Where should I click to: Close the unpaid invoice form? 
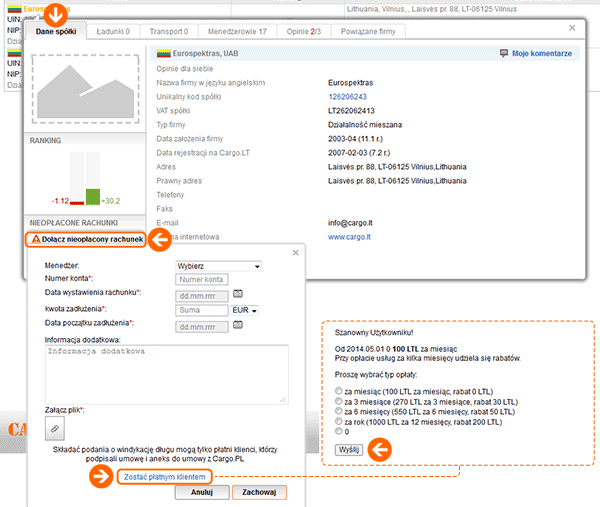click(x=295, y=253)
